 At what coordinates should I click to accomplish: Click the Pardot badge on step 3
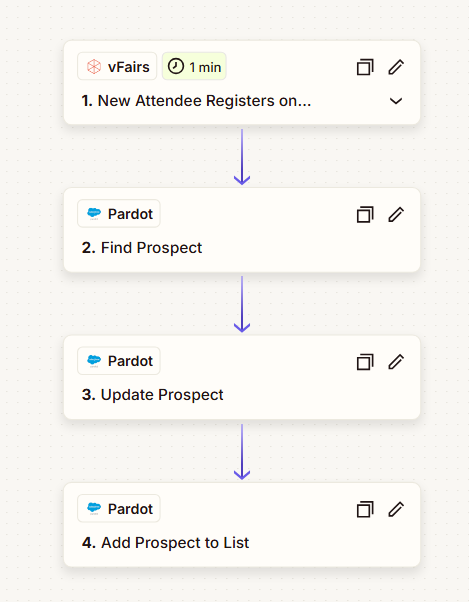tap(119, 361)
